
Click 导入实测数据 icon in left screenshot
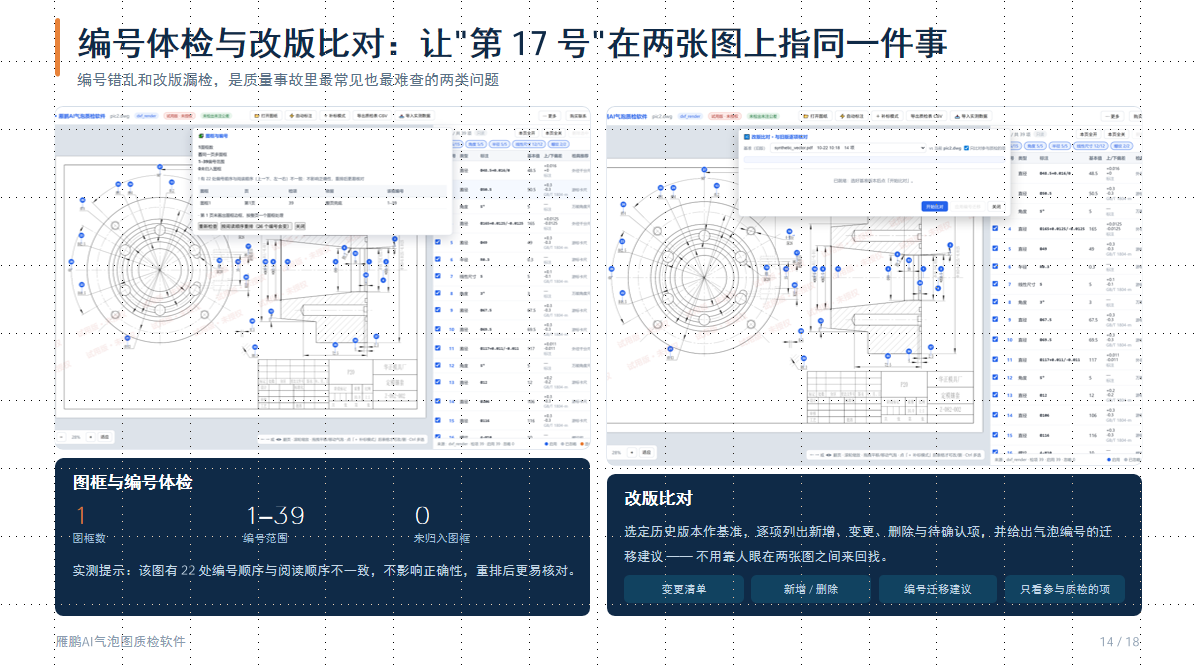click(402, 116)
